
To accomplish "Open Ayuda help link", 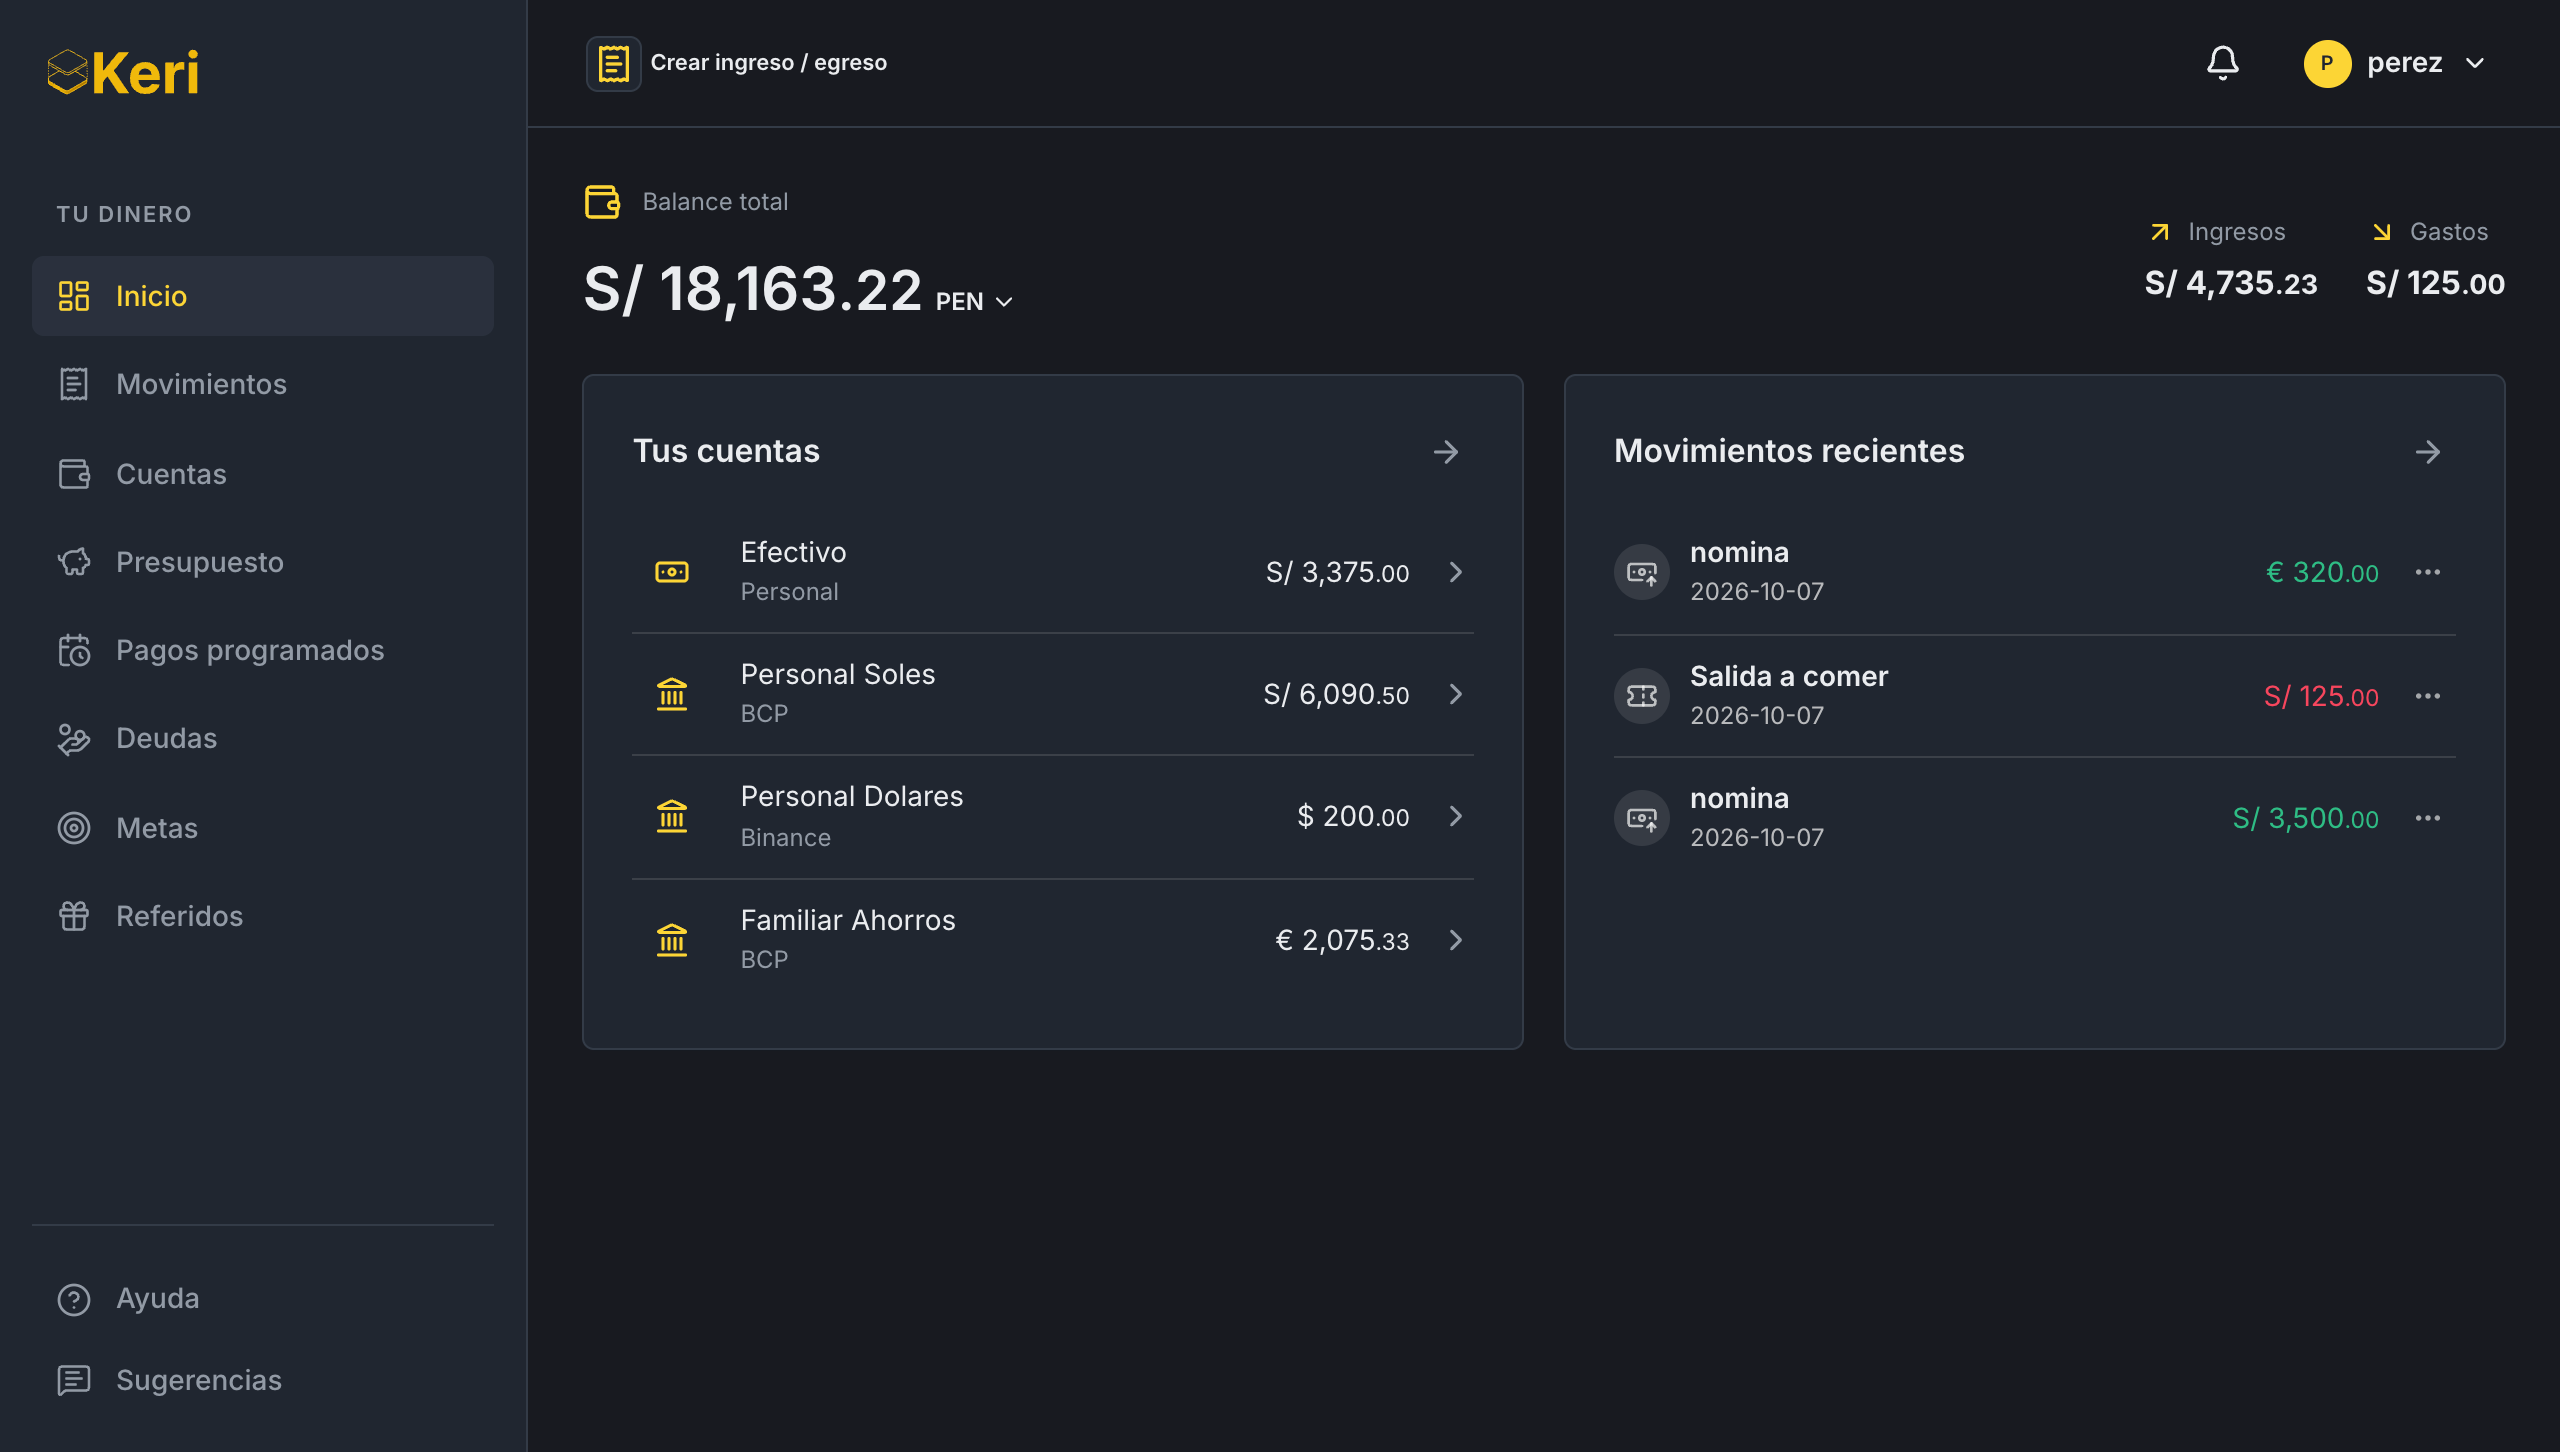I will click(263, 1298).
